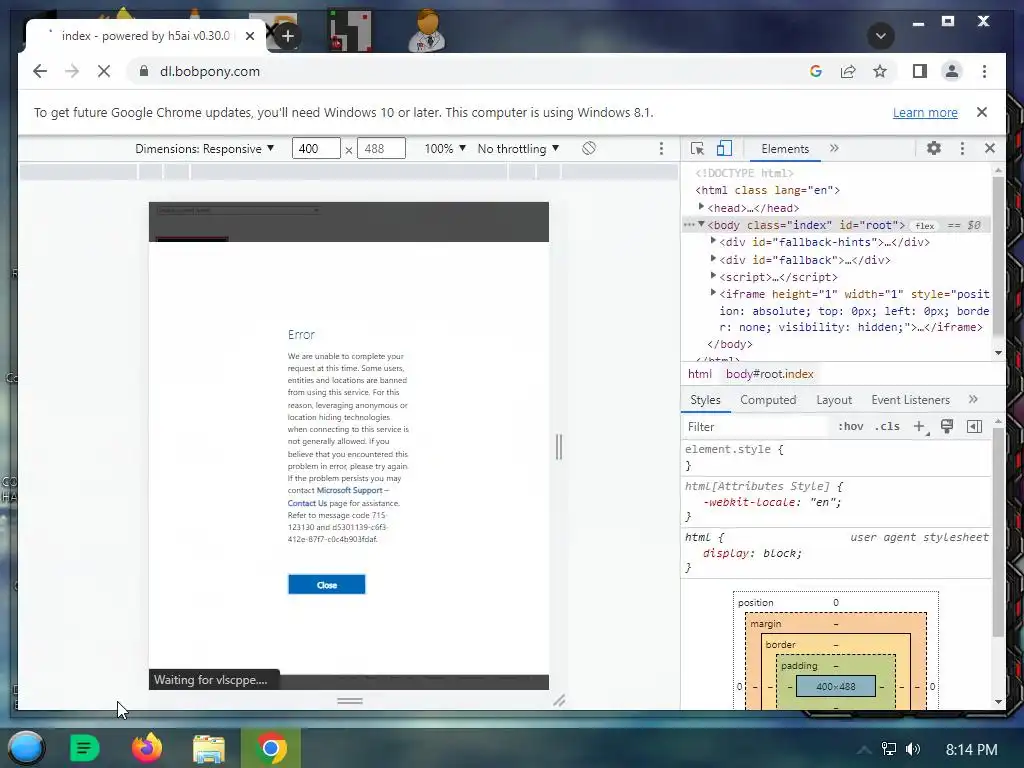The image size is (1024, 768).
Task: Toggle the .cls class editor
Action: coord(888,426)
